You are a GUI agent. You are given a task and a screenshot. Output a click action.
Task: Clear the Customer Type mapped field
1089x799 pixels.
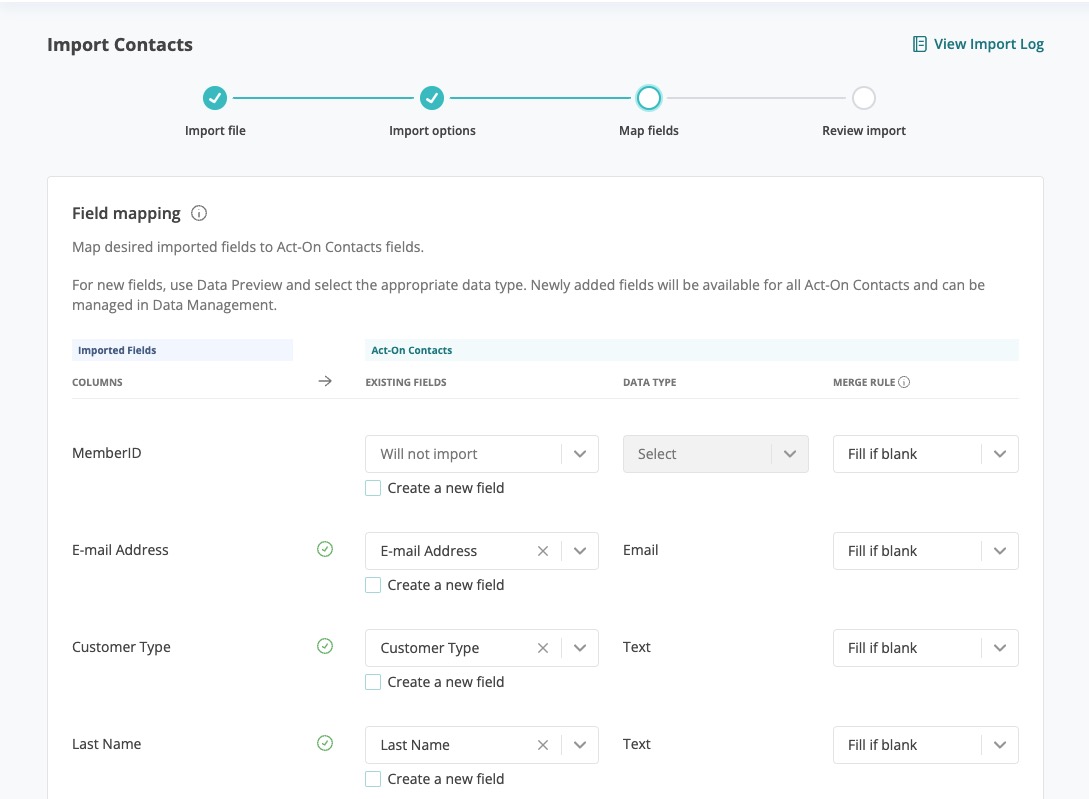coord(543,648)
